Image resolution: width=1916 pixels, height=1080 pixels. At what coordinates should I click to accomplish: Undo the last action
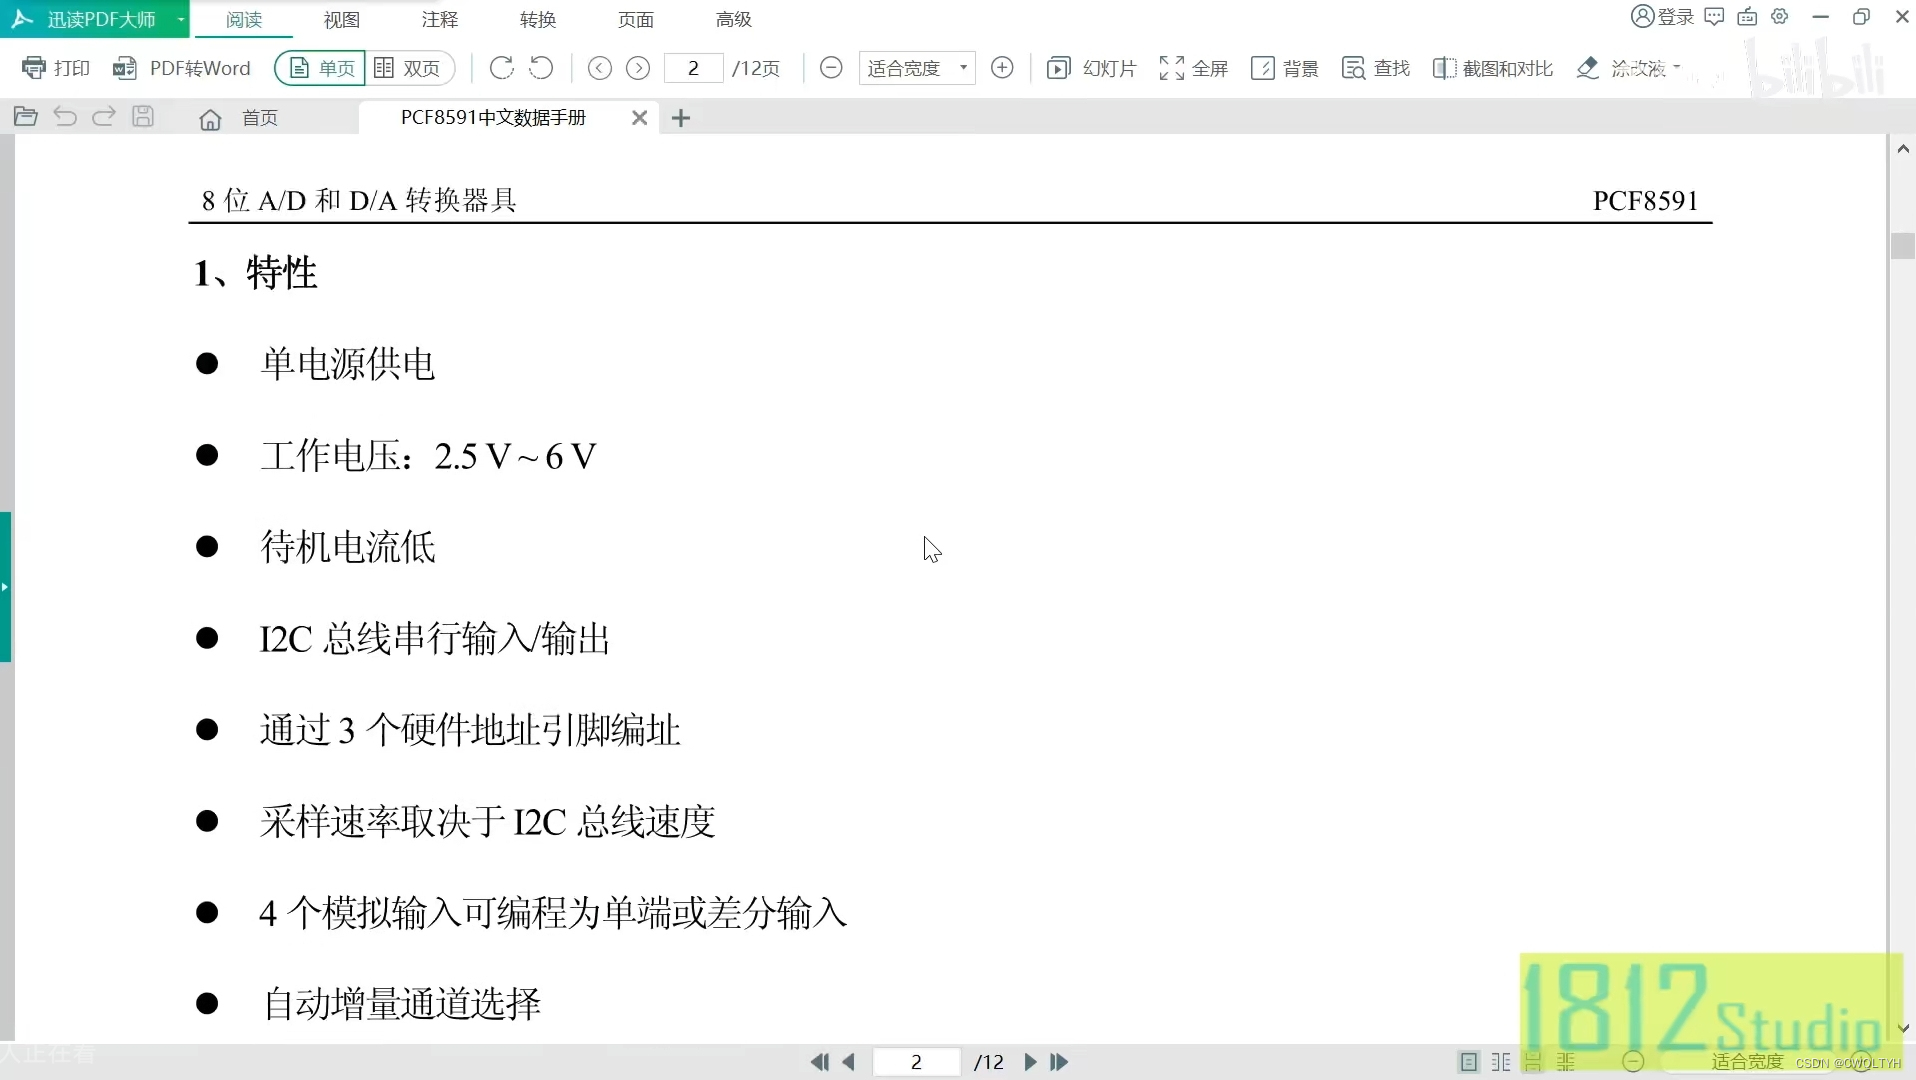(64, 116)
